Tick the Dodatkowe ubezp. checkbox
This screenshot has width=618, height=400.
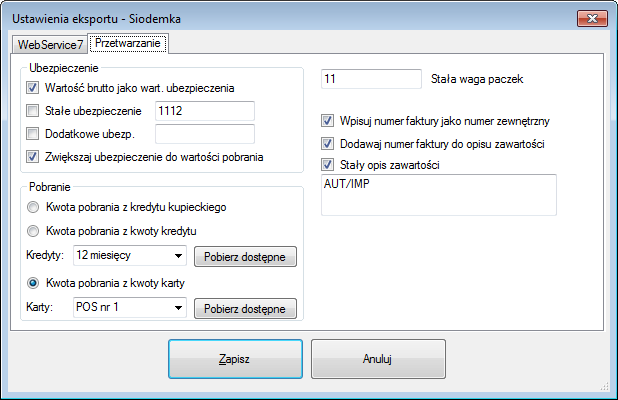point(32,134)
